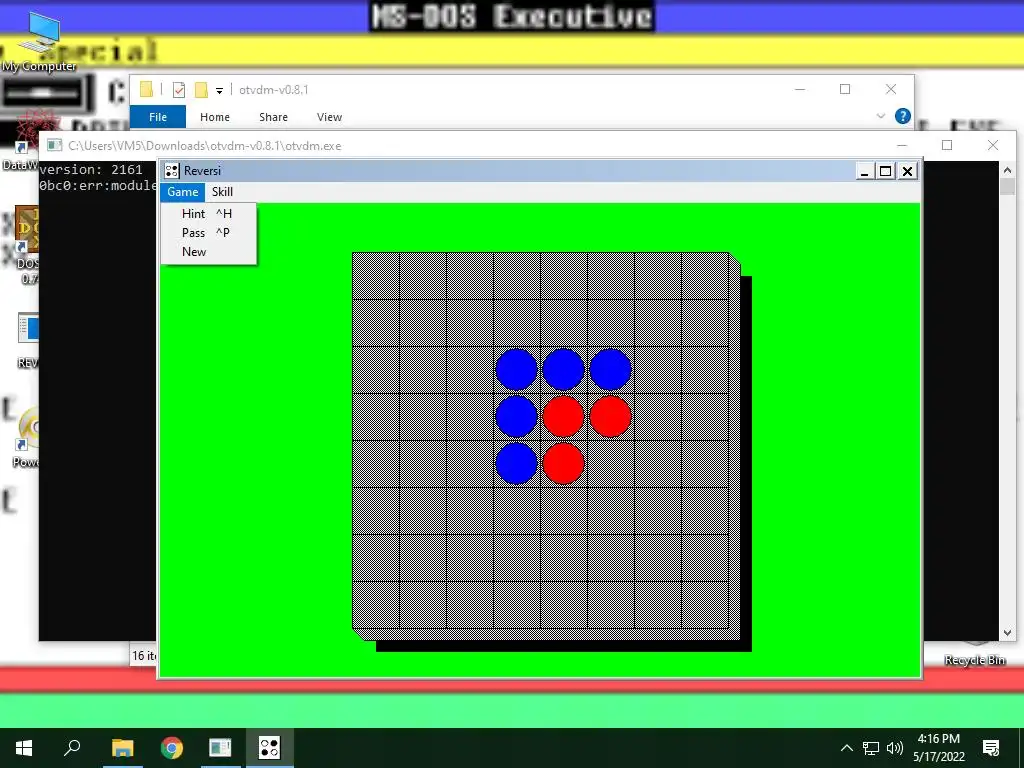Minimize the otvdm-v0.8.1 Explorer window

pyautogui.click(x=800, y=89)
